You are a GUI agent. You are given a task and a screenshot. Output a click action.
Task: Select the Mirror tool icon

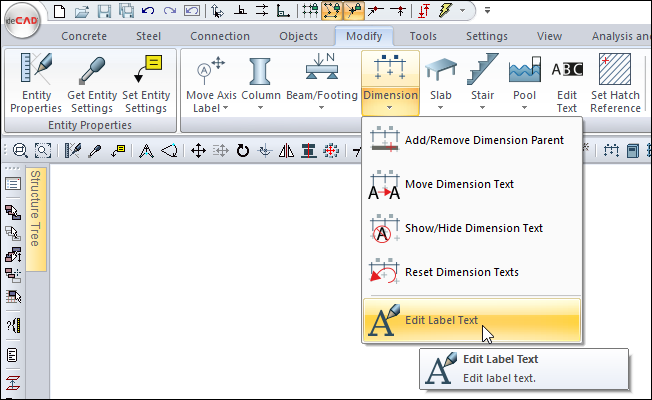[286, 151]
